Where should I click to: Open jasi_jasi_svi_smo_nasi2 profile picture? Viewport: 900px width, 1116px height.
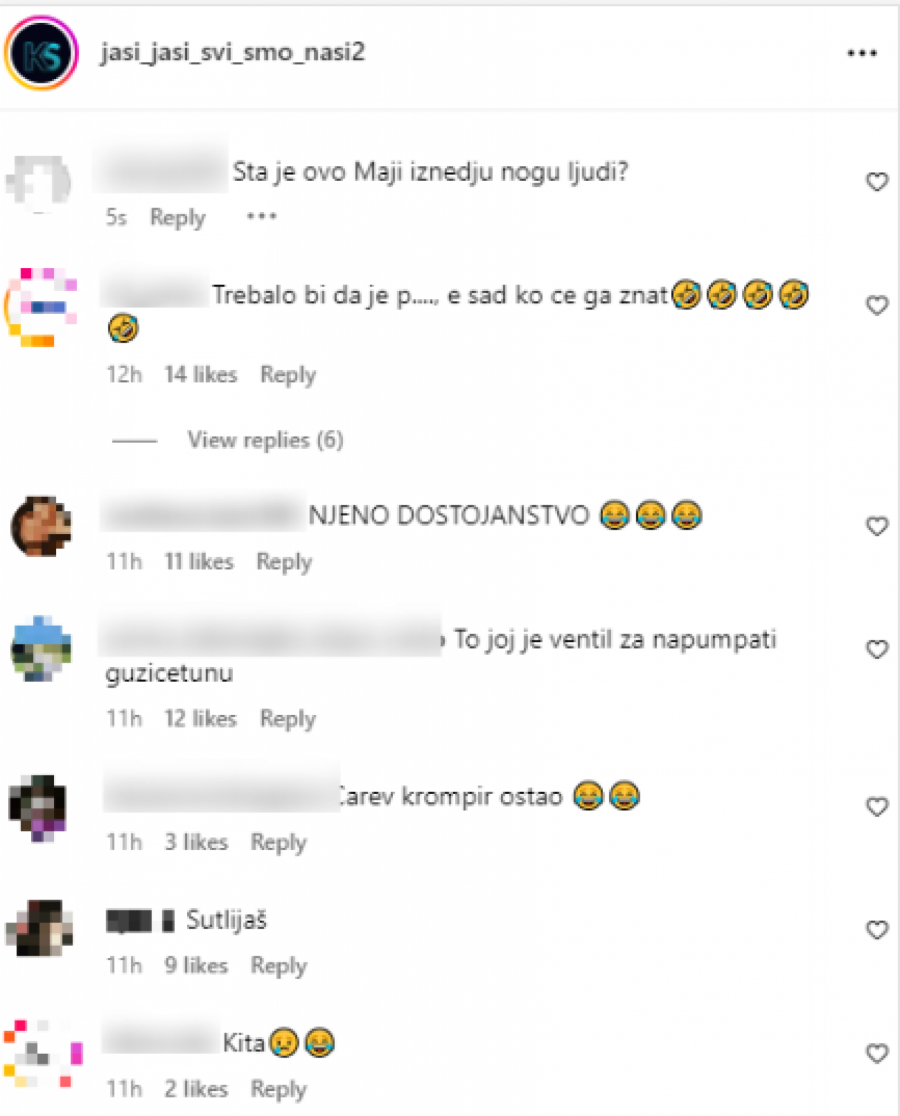[41, 53]
